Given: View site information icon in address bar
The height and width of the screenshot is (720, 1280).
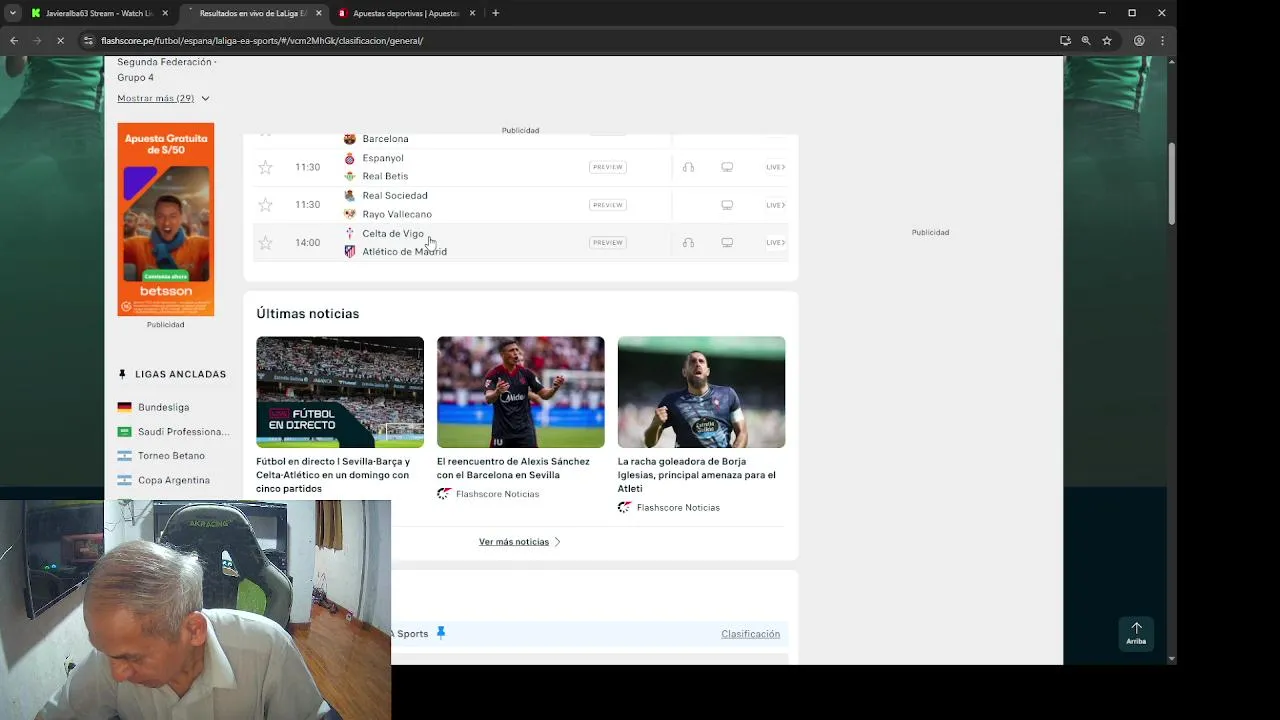Looking at the screenshot, I should 88,41.
